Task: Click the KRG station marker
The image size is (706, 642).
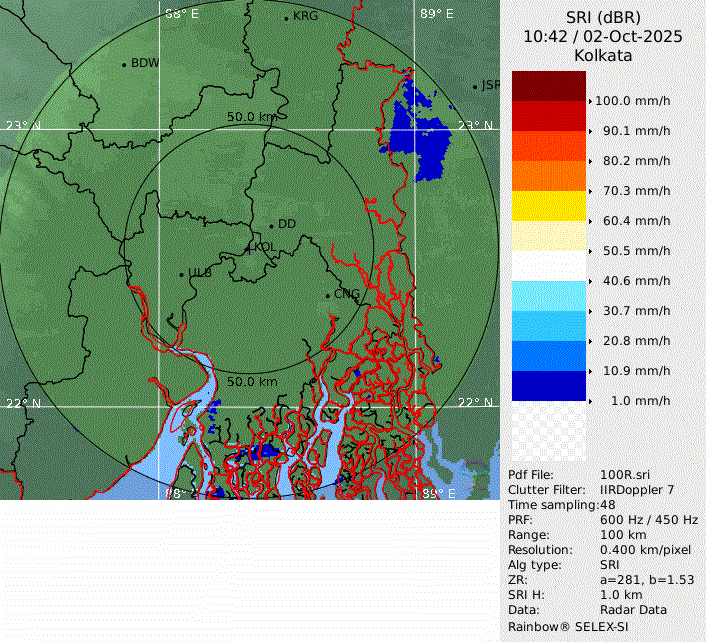Action: pos(286,18)
